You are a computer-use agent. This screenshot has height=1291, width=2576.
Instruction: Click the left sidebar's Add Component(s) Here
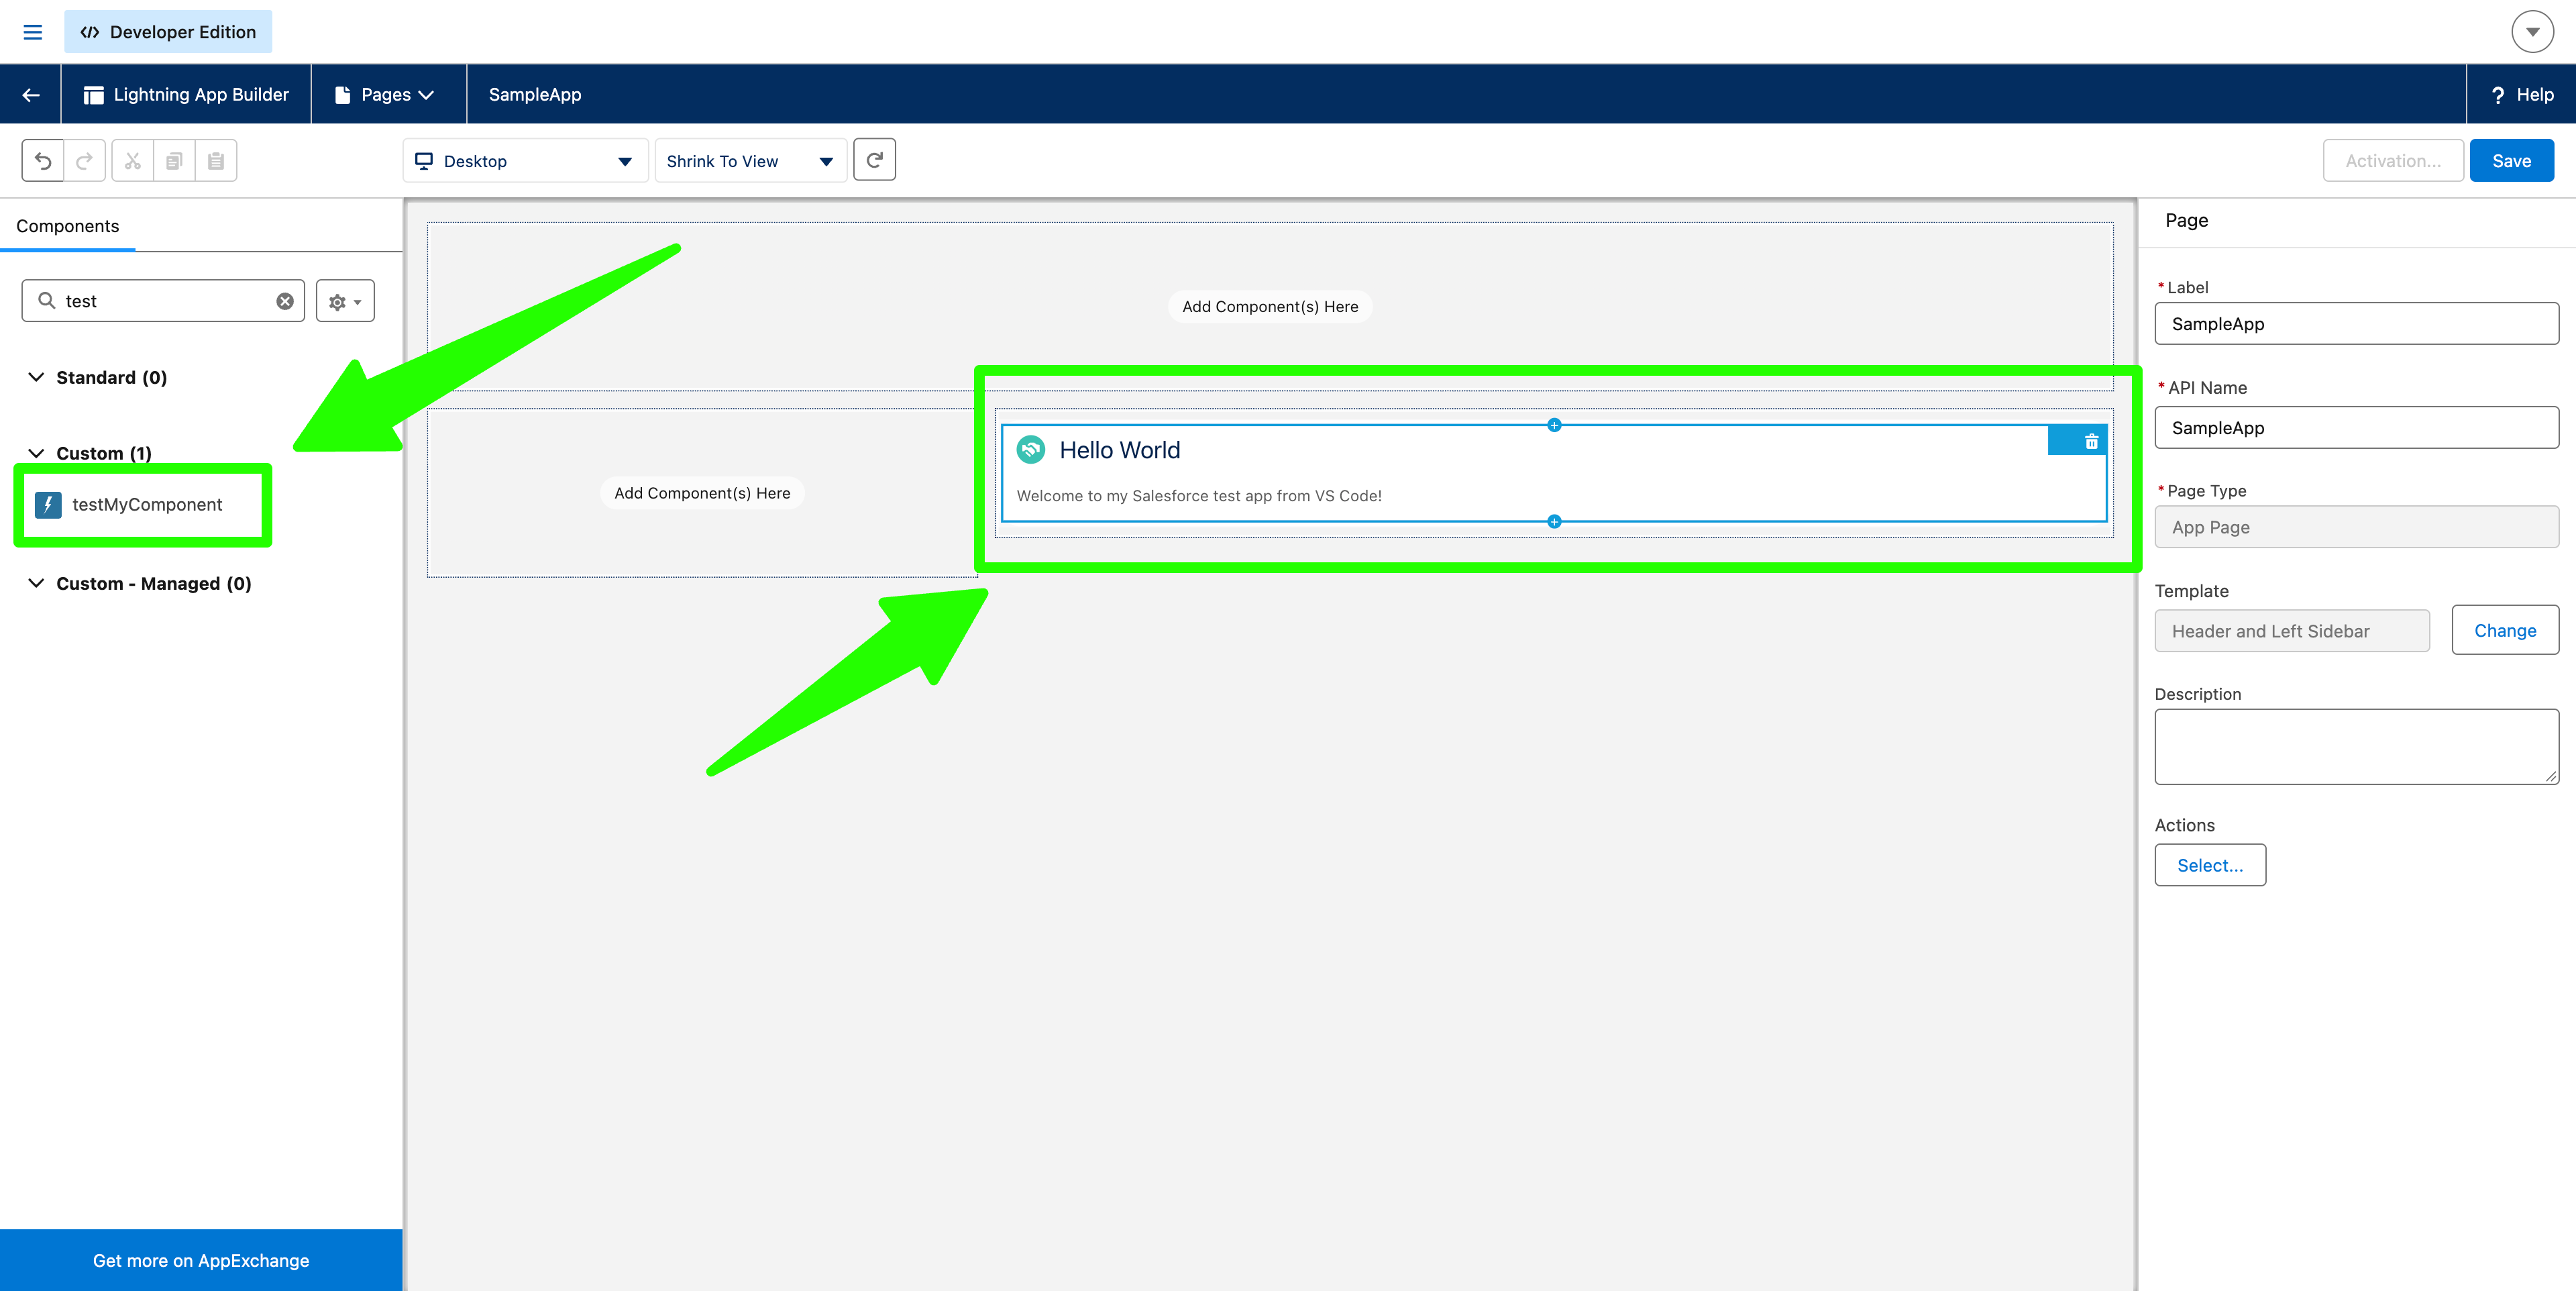pos(702,493)
